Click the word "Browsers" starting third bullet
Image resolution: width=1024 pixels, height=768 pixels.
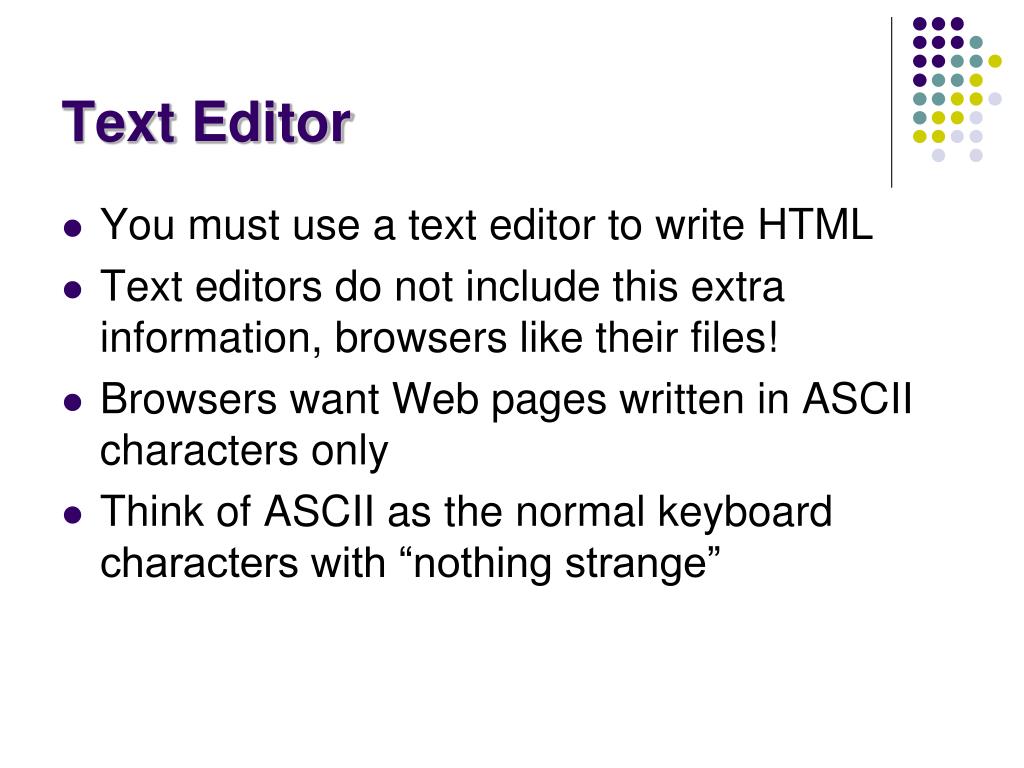pyautogui.click(x=188, y=398)
